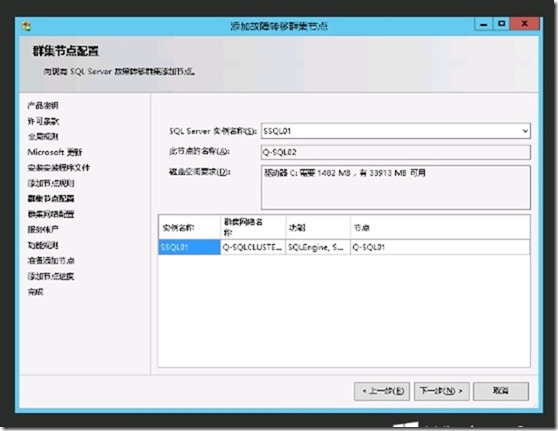Open the SQL Server instance name dropdown

[x=525, y=131]
